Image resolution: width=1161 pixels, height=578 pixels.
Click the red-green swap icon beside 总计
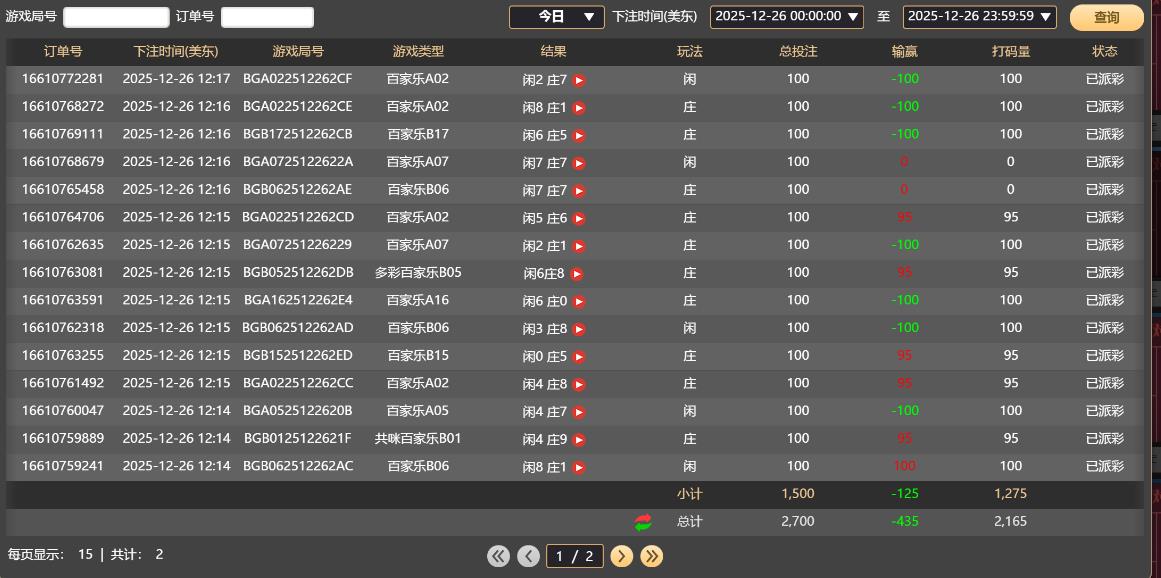[x=642, y=522]
